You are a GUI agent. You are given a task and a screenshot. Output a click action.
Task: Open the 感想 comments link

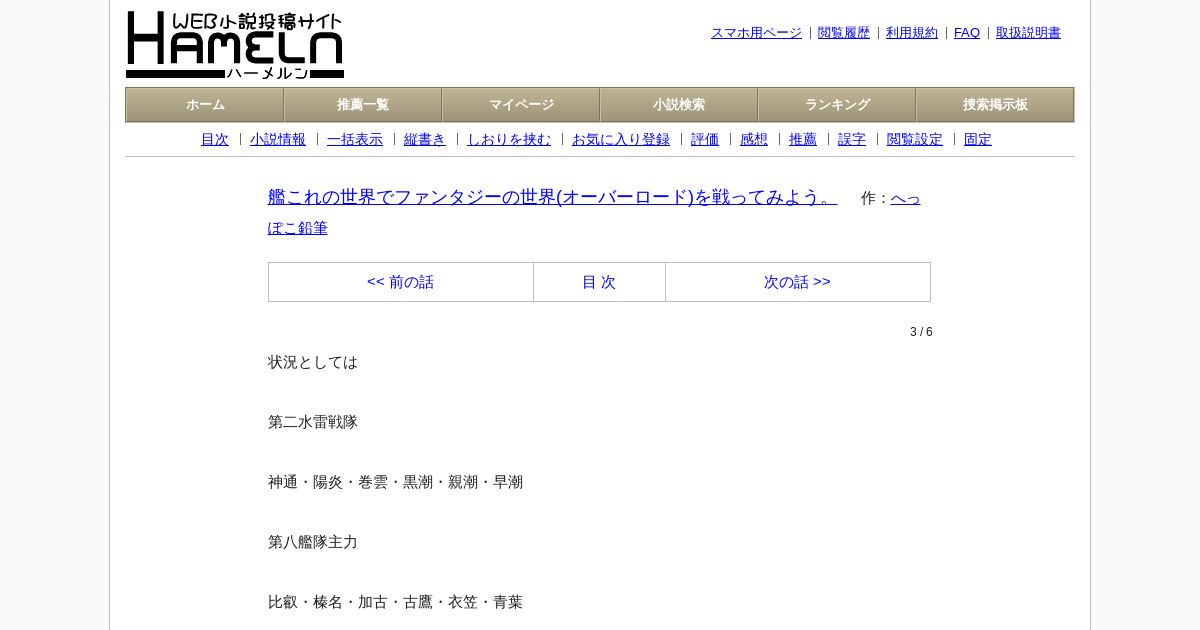point(754,140)
